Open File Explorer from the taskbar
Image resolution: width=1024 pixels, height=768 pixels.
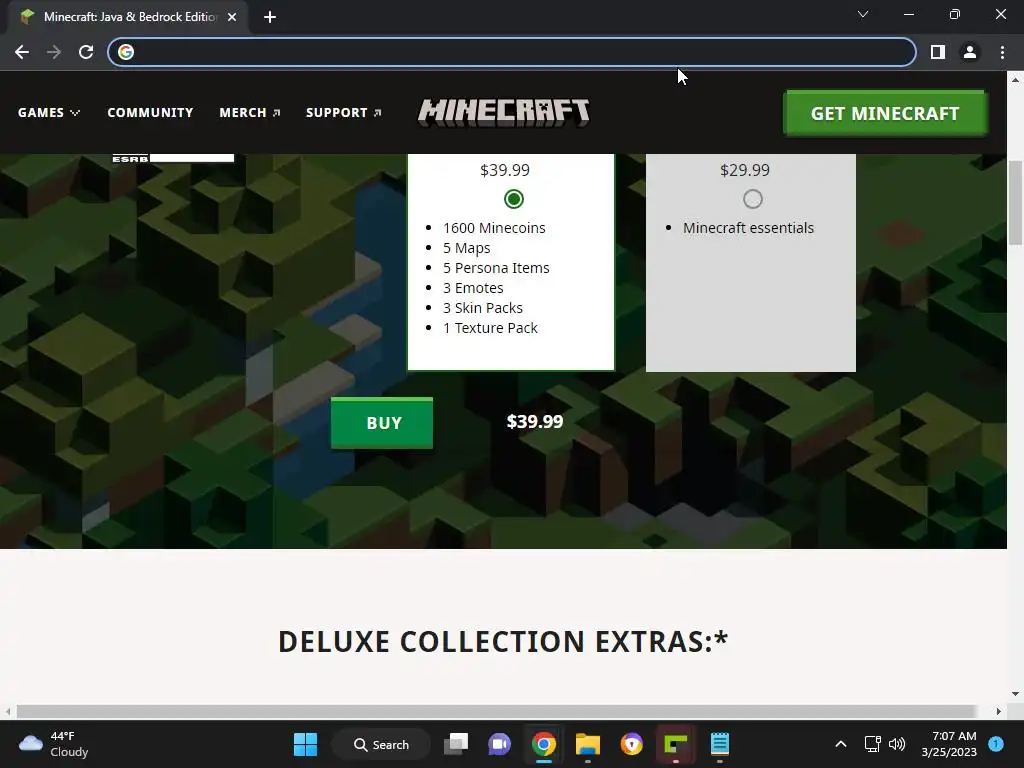(x=588, y=744)
